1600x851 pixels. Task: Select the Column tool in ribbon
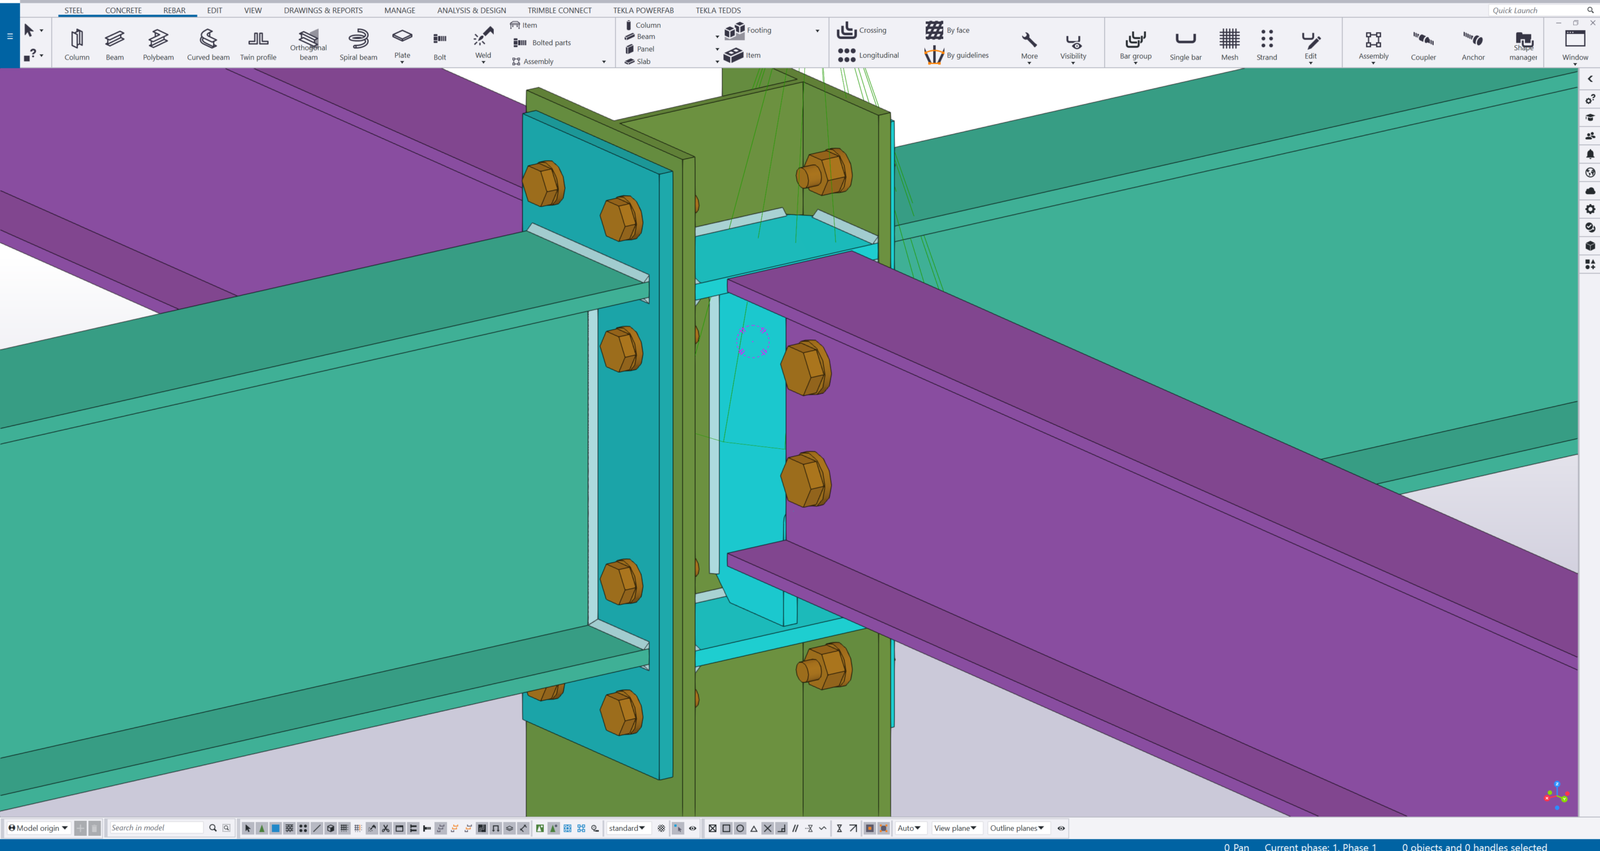(x=77, y=44)
